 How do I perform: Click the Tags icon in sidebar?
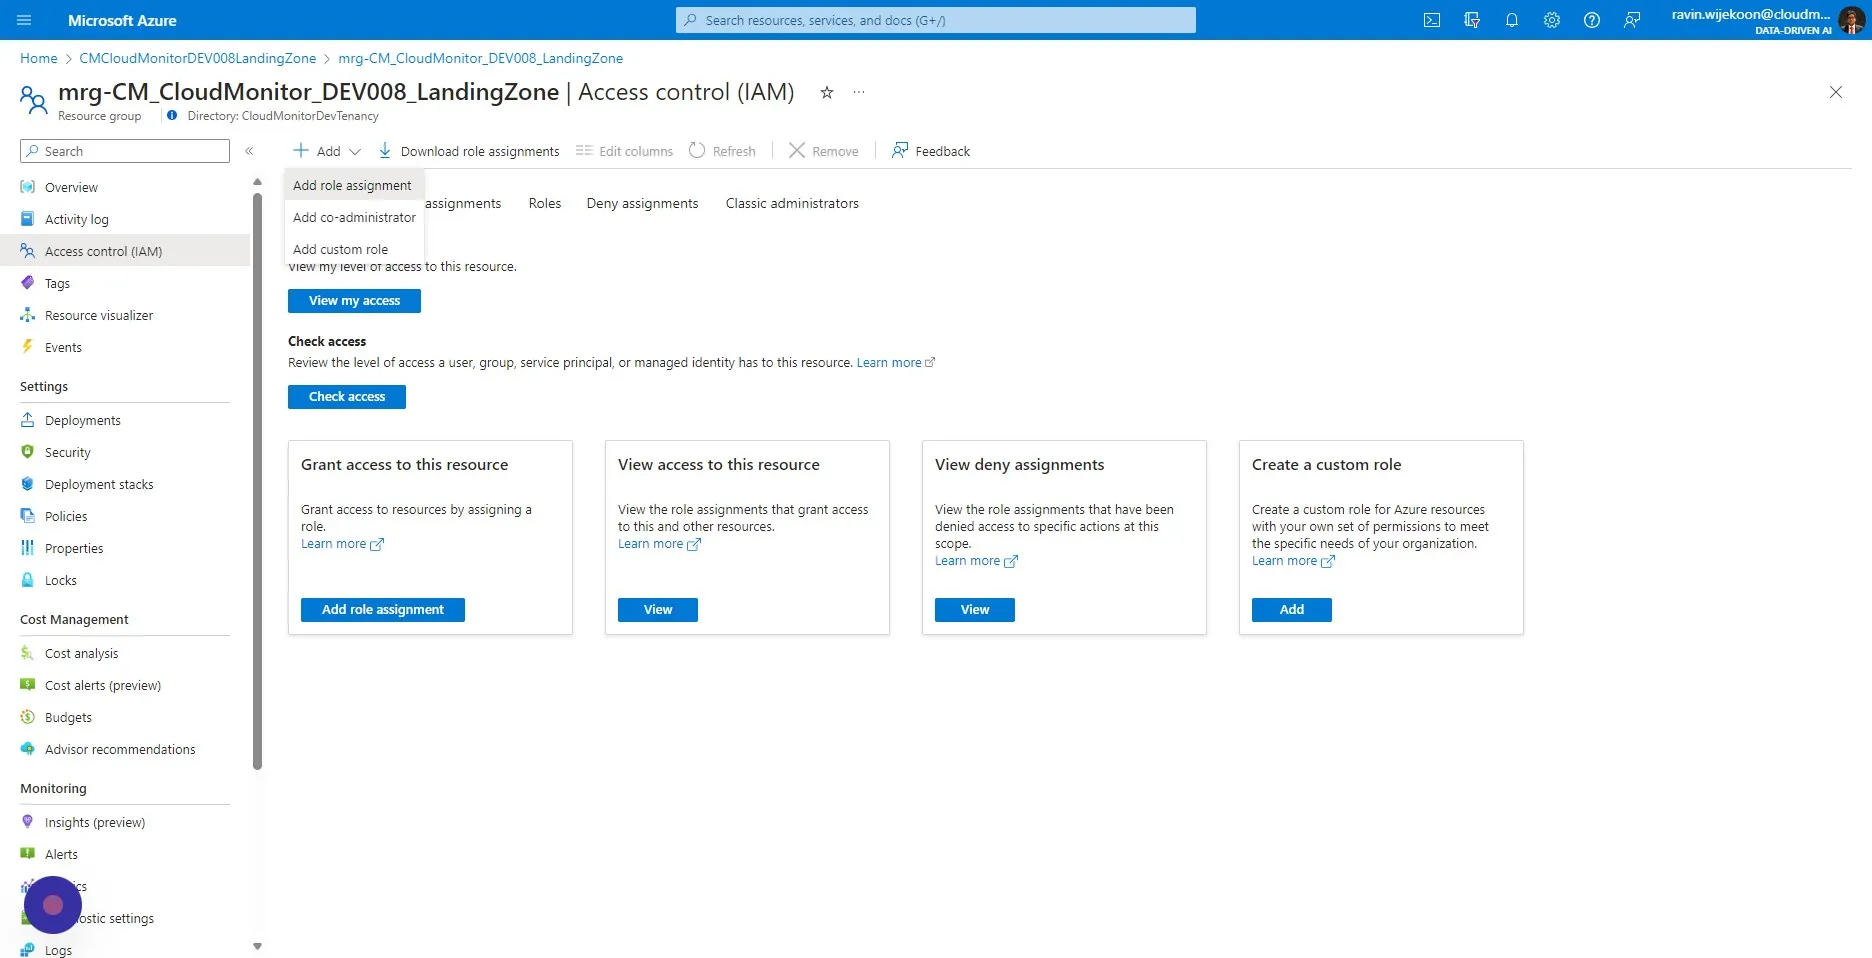coord(28,283)
